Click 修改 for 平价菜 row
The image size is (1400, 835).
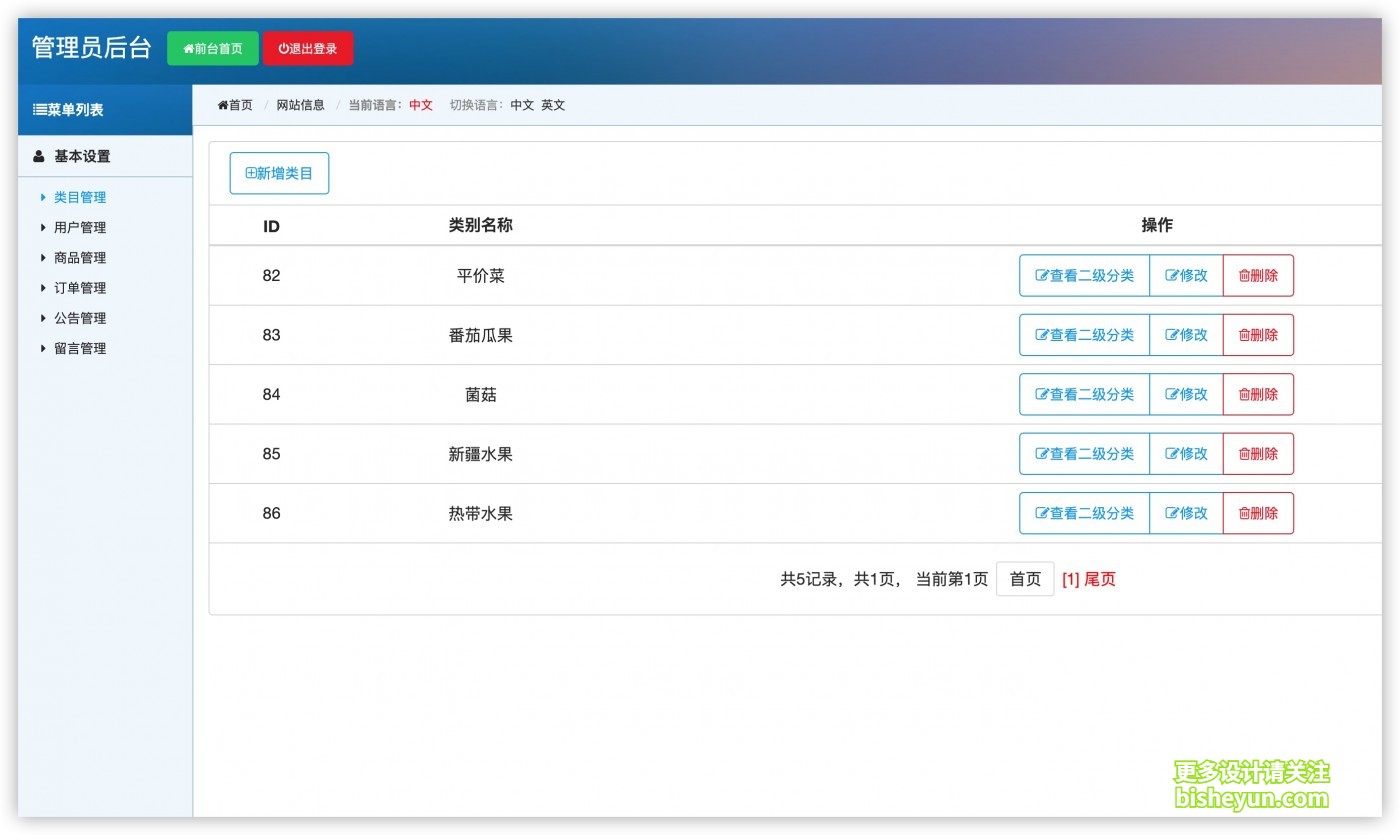coord(1186,275)
